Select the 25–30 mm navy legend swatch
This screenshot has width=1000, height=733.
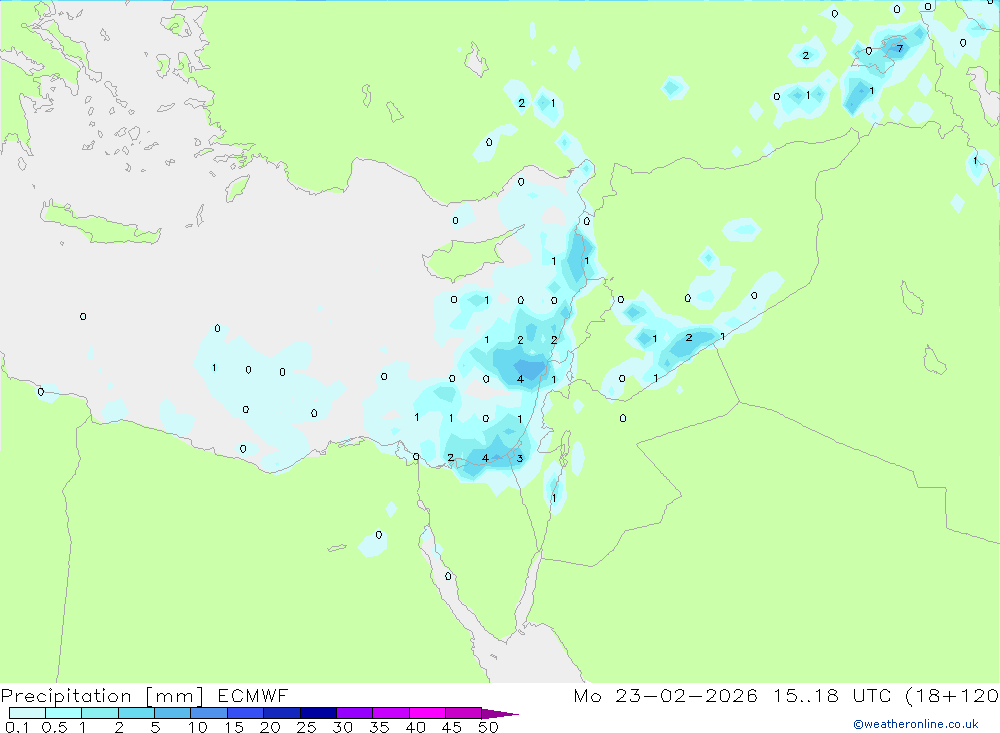coord(318,713)
